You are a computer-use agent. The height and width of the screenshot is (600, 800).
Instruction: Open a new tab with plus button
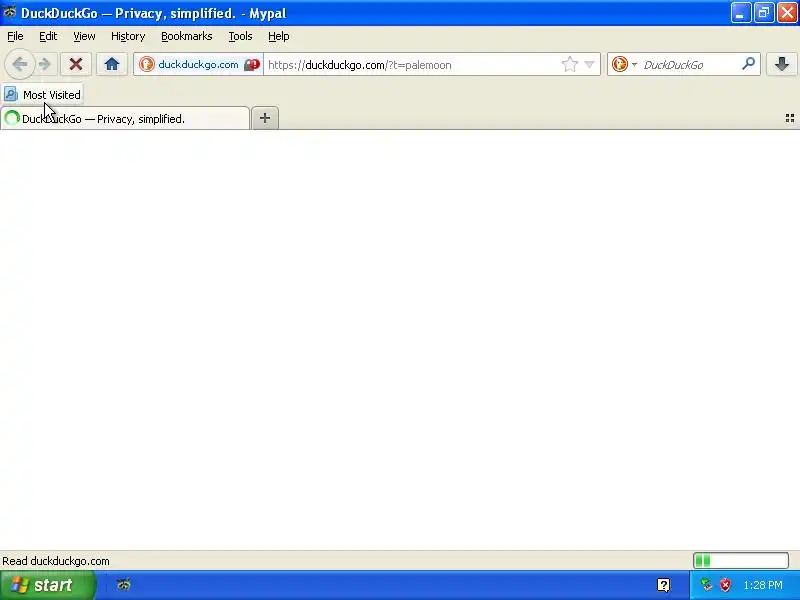coord(265,118)
